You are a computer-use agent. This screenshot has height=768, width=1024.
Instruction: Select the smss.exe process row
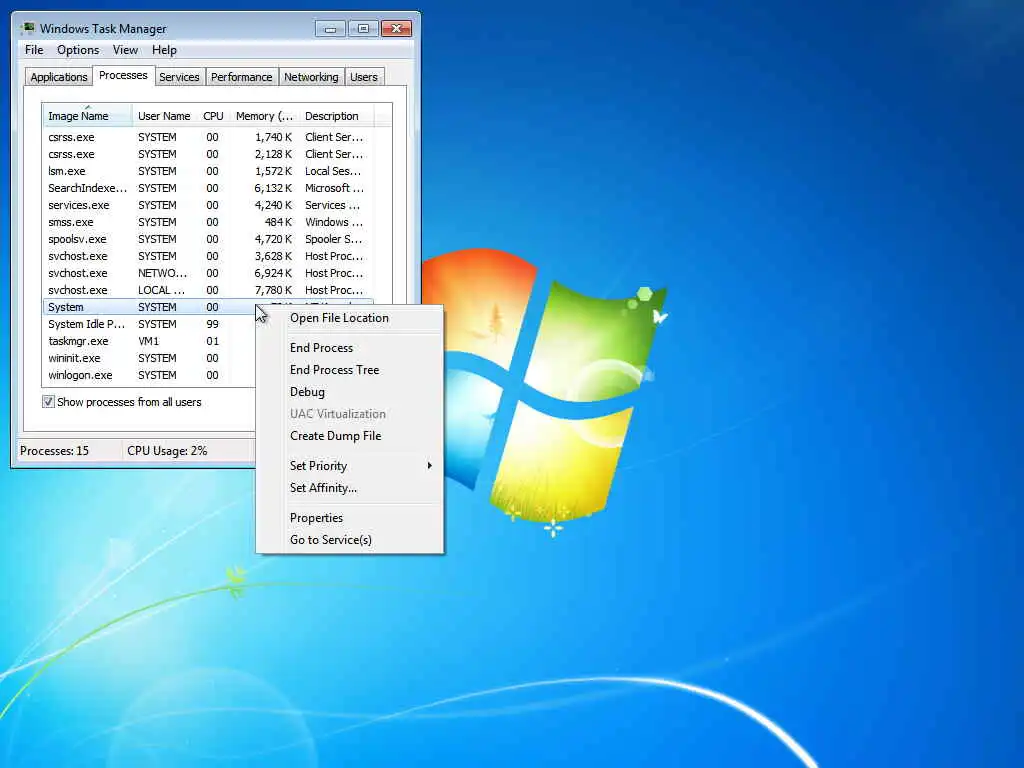coord(208,222)
